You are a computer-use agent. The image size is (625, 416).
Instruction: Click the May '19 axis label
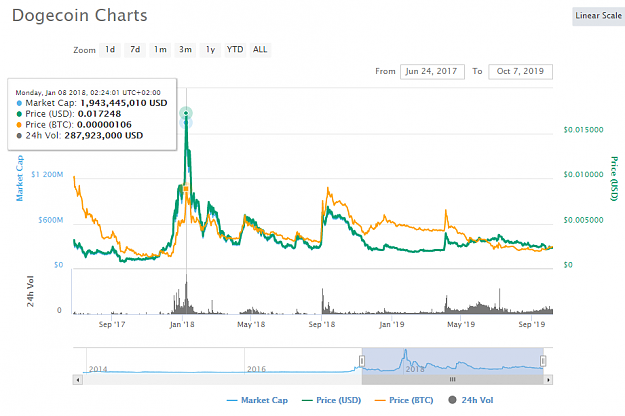[461, 324]
